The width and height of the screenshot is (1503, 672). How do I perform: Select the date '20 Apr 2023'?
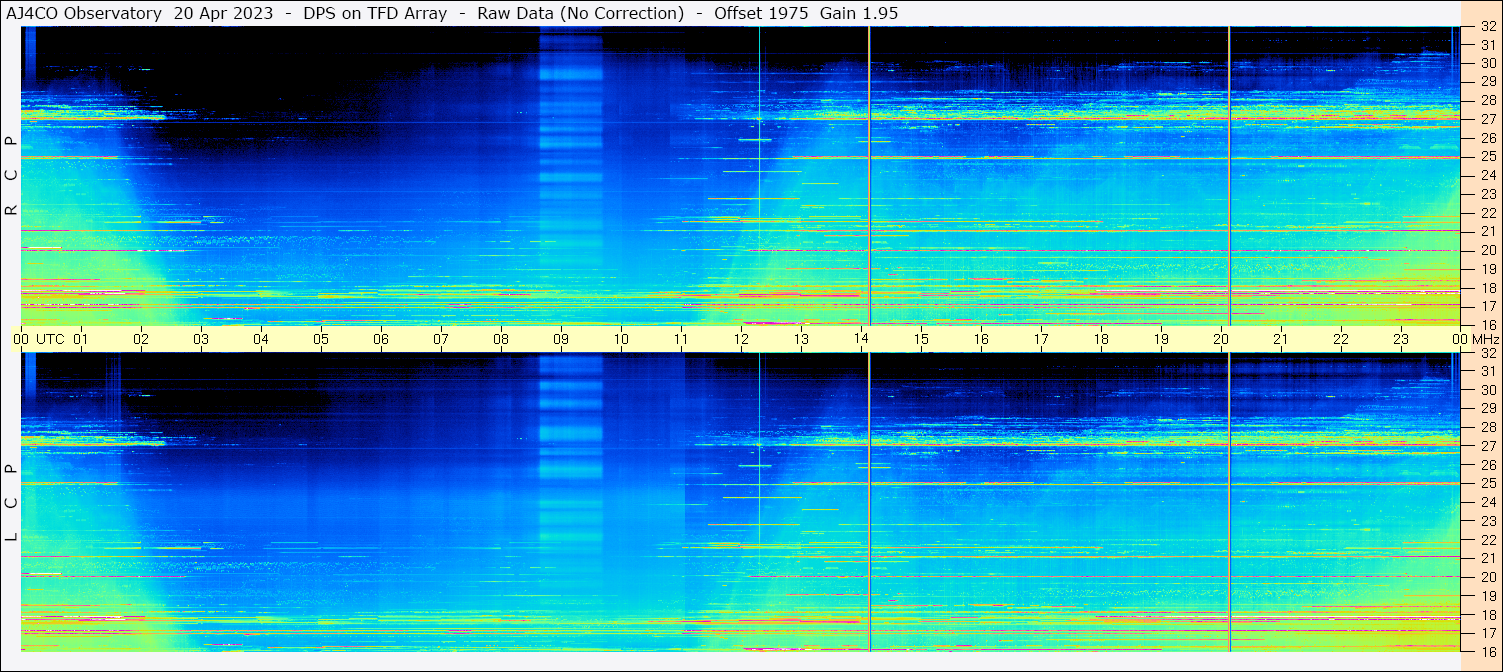tap(223, 13)
